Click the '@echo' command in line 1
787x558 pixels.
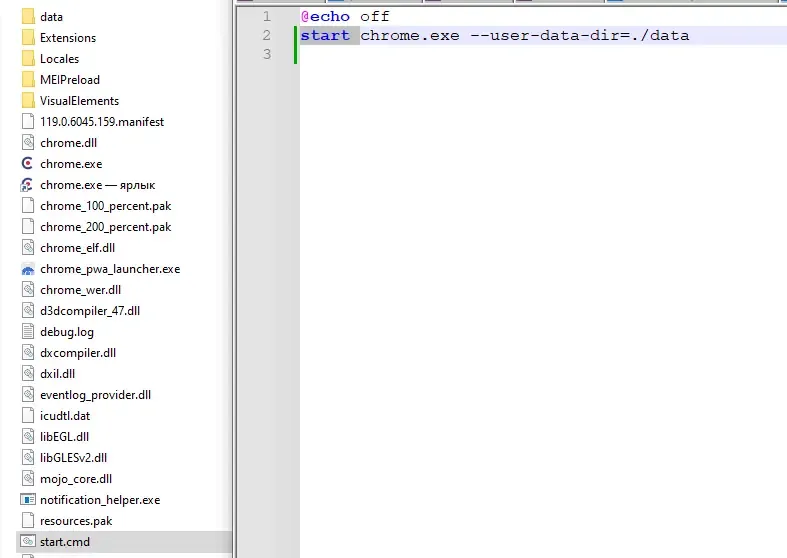point(325,17)
